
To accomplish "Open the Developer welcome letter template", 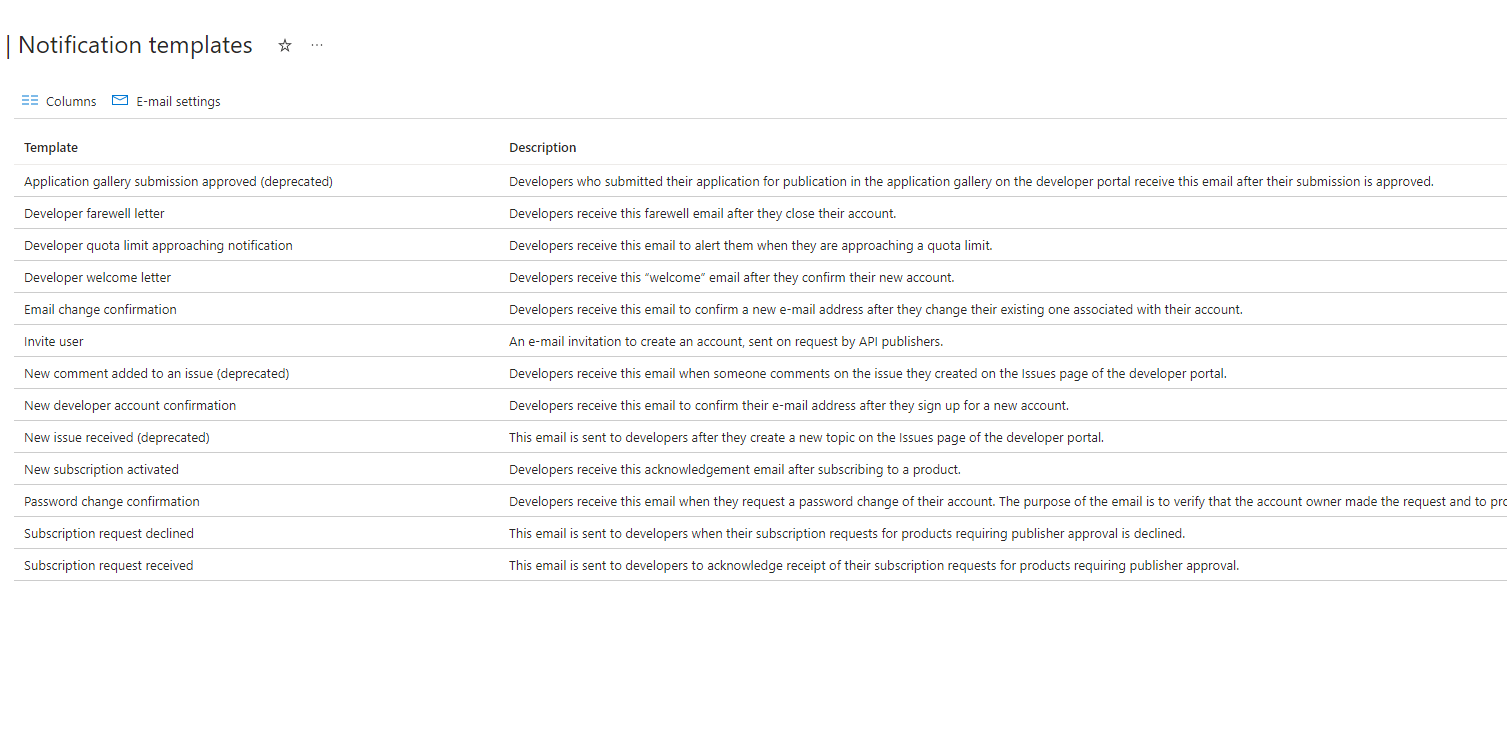I will (97, 277).
